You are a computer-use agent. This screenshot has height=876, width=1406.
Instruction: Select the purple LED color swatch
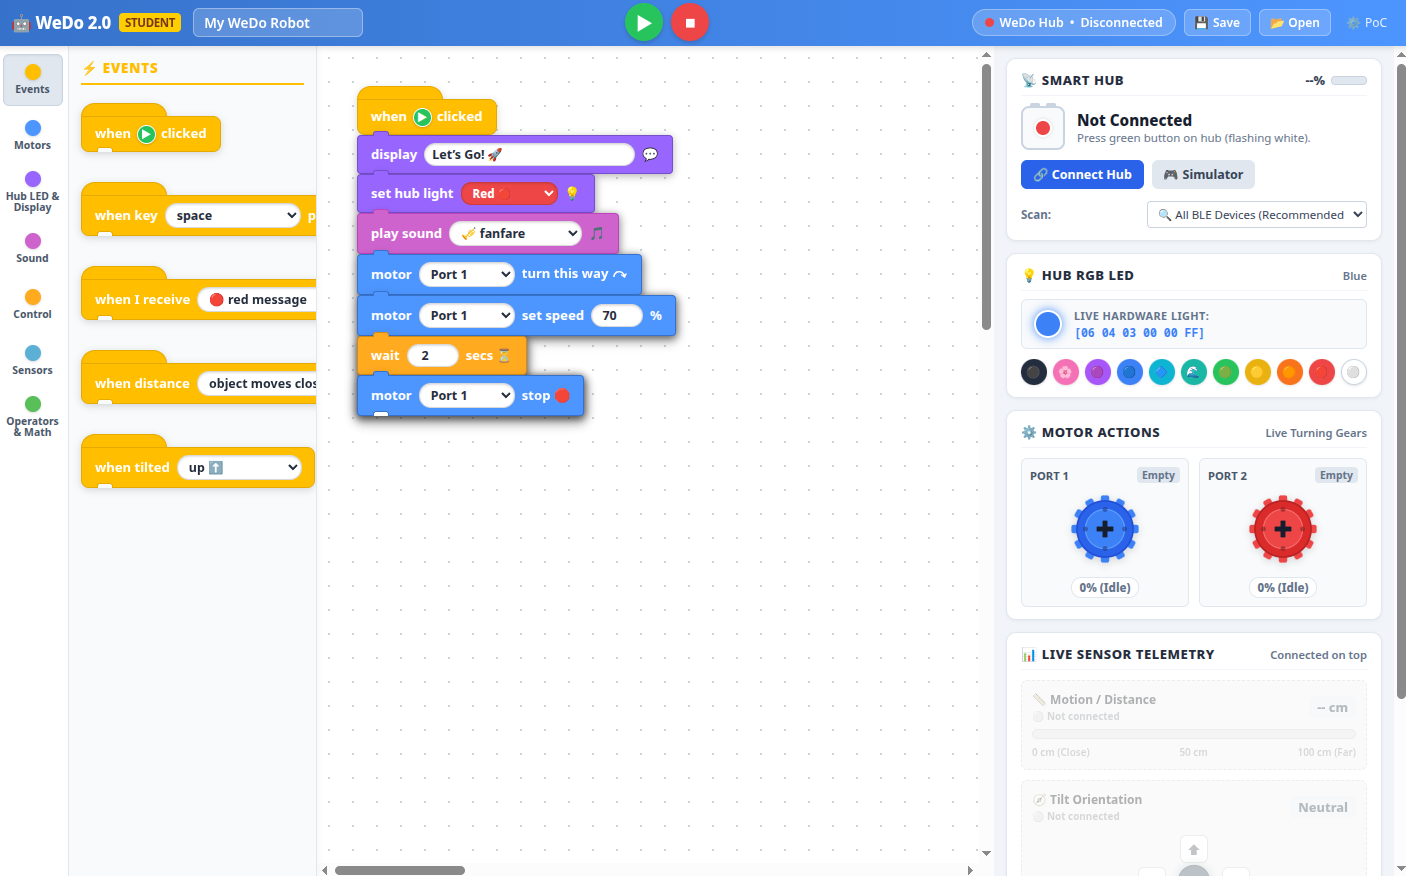(x=1098, y=372)
